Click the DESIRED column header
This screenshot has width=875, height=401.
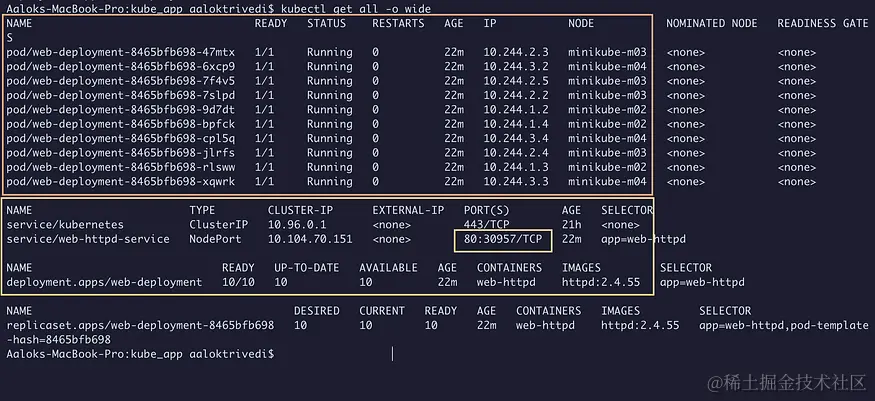(x=316, y=311)
